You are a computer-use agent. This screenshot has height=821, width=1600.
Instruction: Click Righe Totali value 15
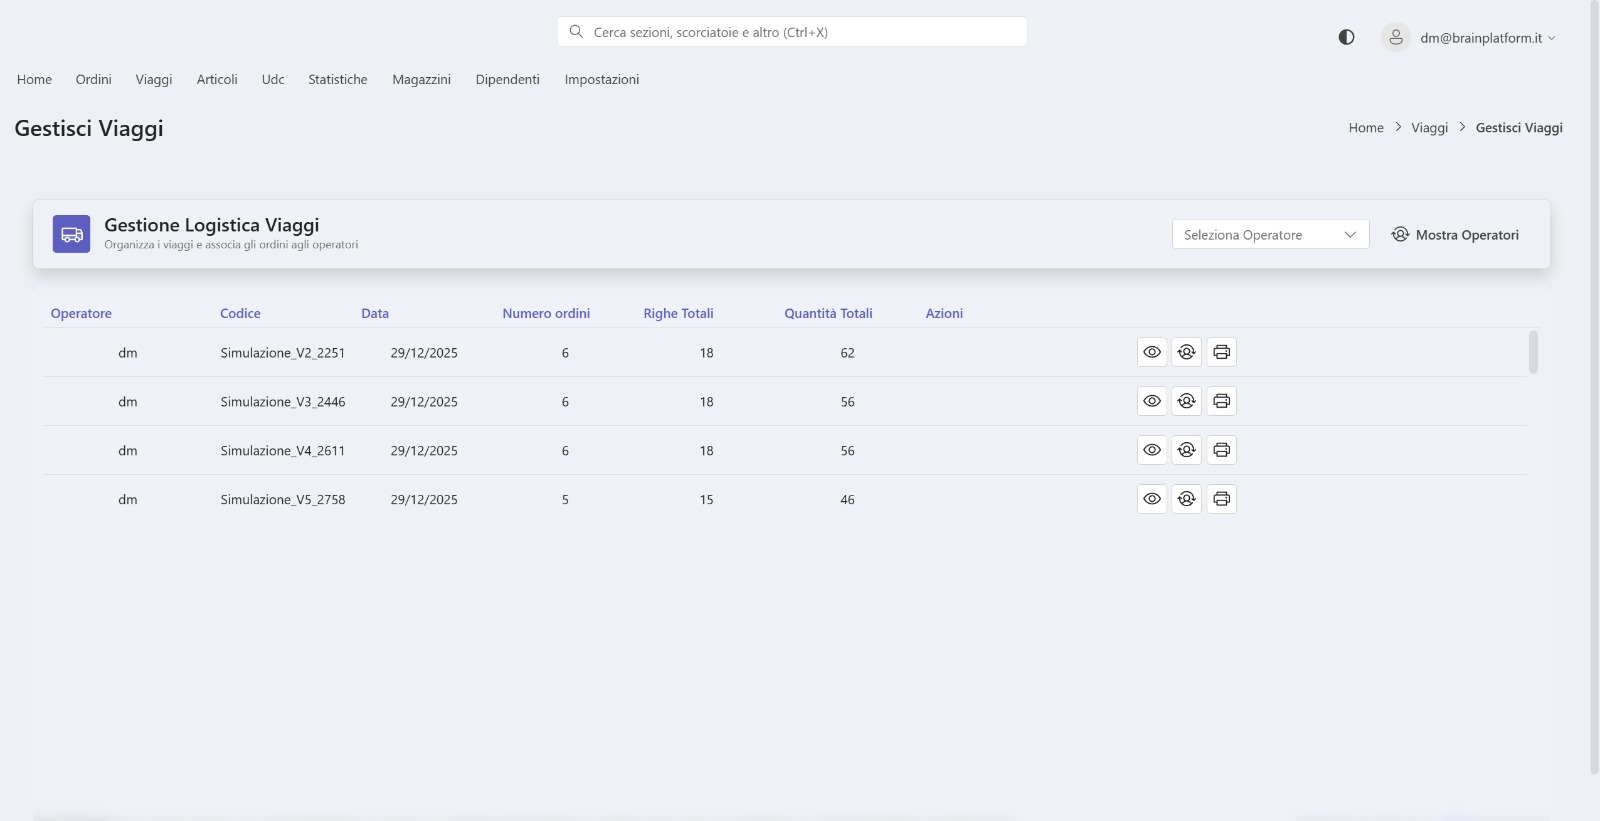[x=706, y=500]
